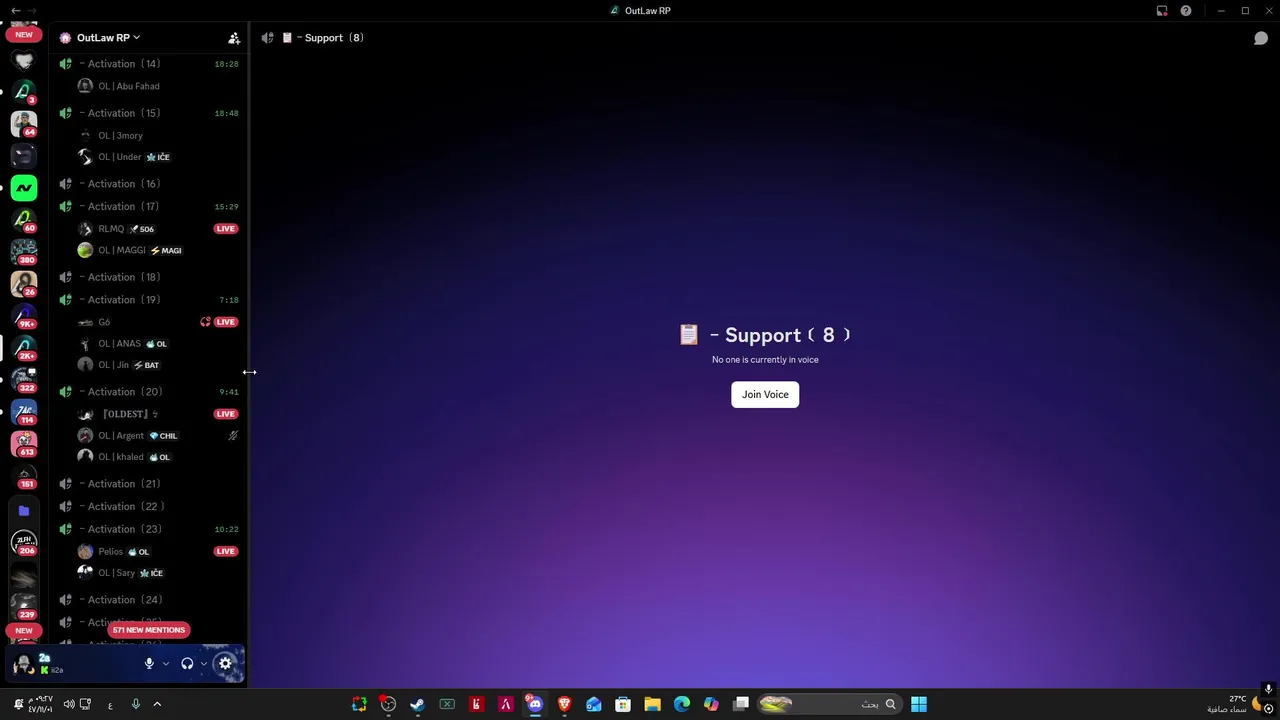Click the bottom NEW unread indicator
This screenshot has height=720, width=1280.
click(24, 631)
